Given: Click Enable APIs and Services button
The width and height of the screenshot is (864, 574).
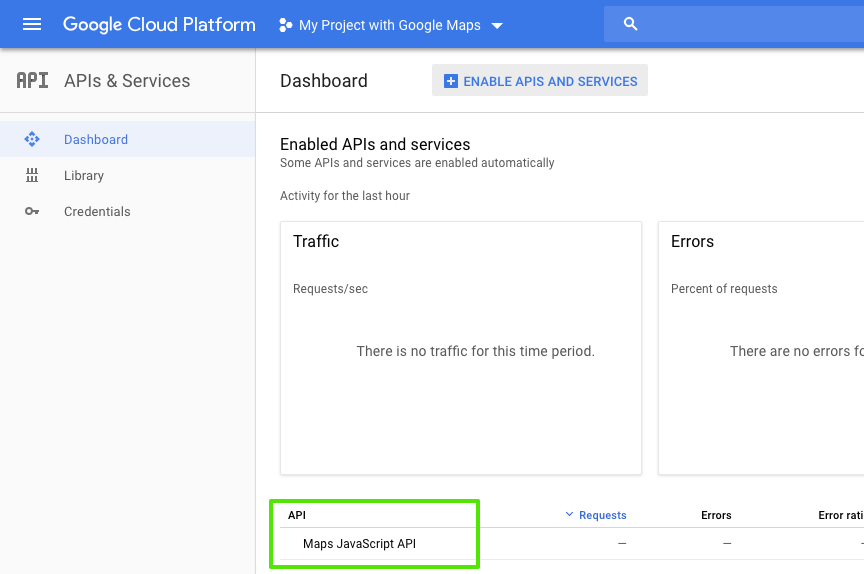Looking at the screenshot, I should pos(540,81).
